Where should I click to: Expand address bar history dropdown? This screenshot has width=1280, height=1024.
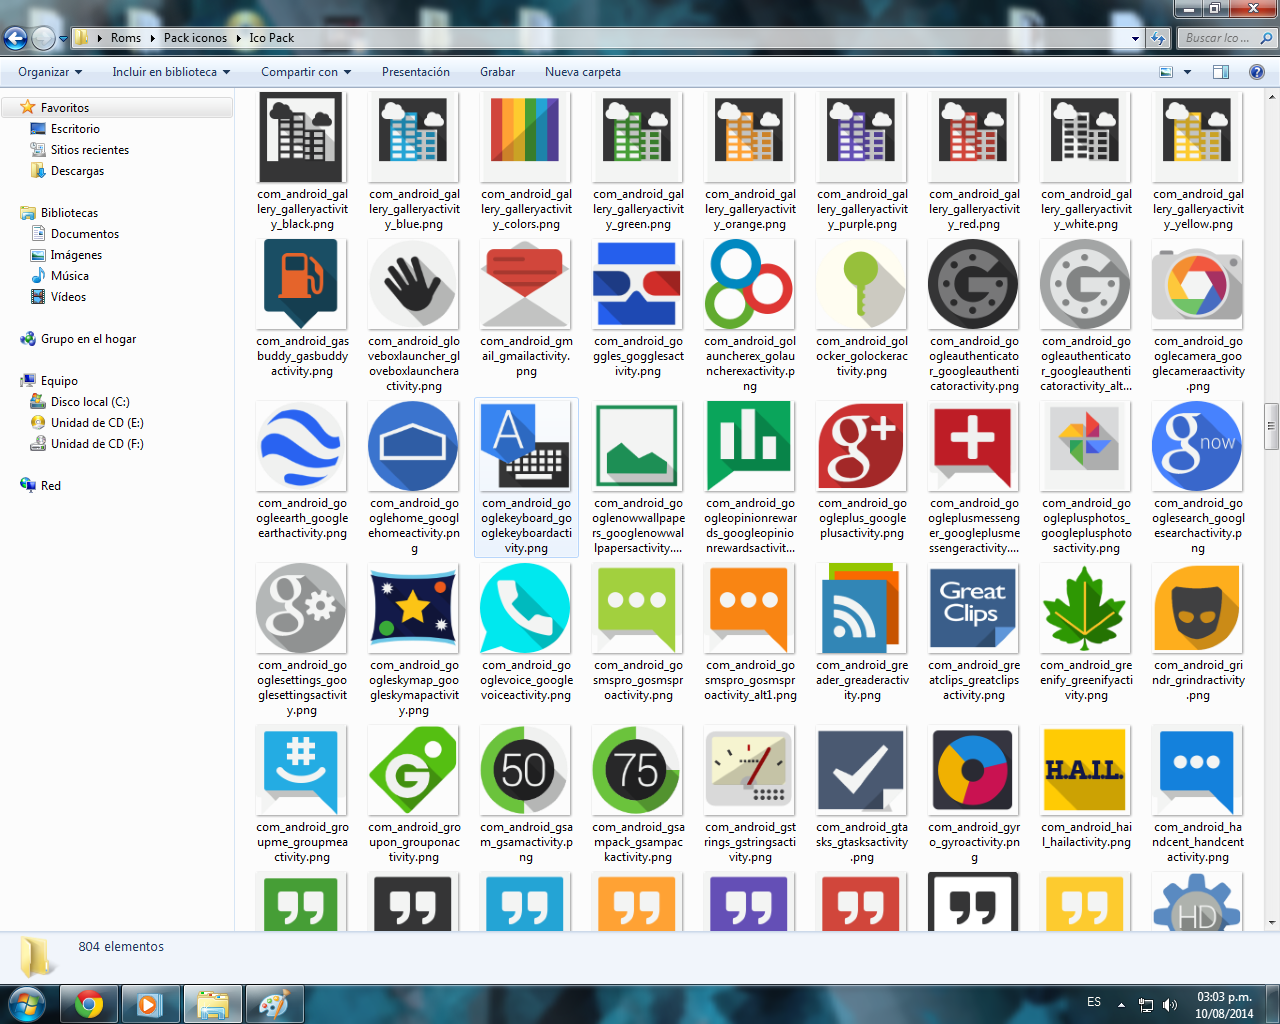click(x=1135, y=38)
